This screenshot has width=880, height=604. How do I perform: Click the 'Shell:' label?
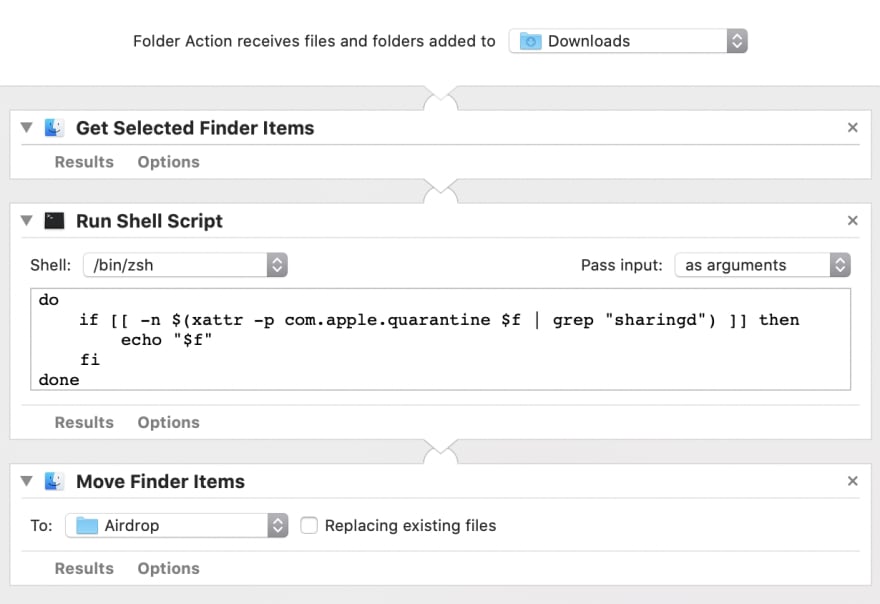(51, 265)
